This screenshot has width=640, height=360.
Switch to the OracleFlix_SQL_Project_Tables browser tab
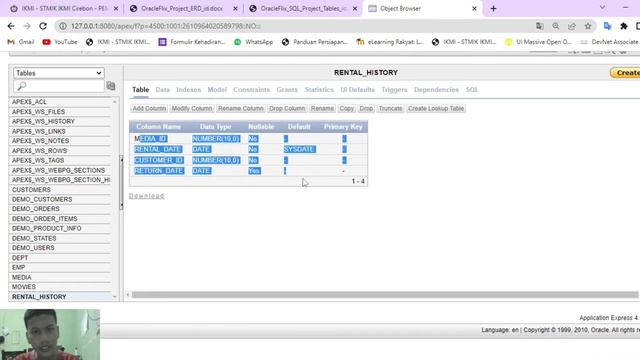[x=302, y=9]
